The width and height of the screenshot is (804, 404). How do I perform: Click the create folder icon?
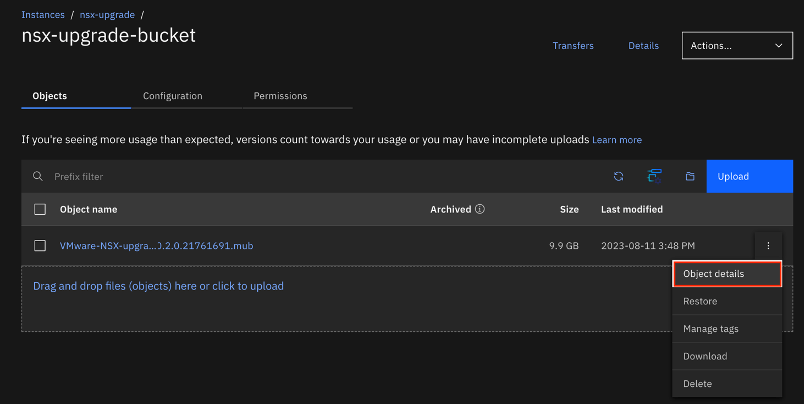[x=690, y=177]
